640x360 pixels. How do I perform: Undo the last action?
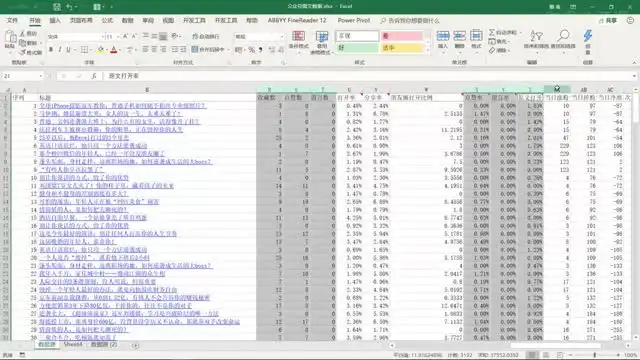click(x=69, y=7)
